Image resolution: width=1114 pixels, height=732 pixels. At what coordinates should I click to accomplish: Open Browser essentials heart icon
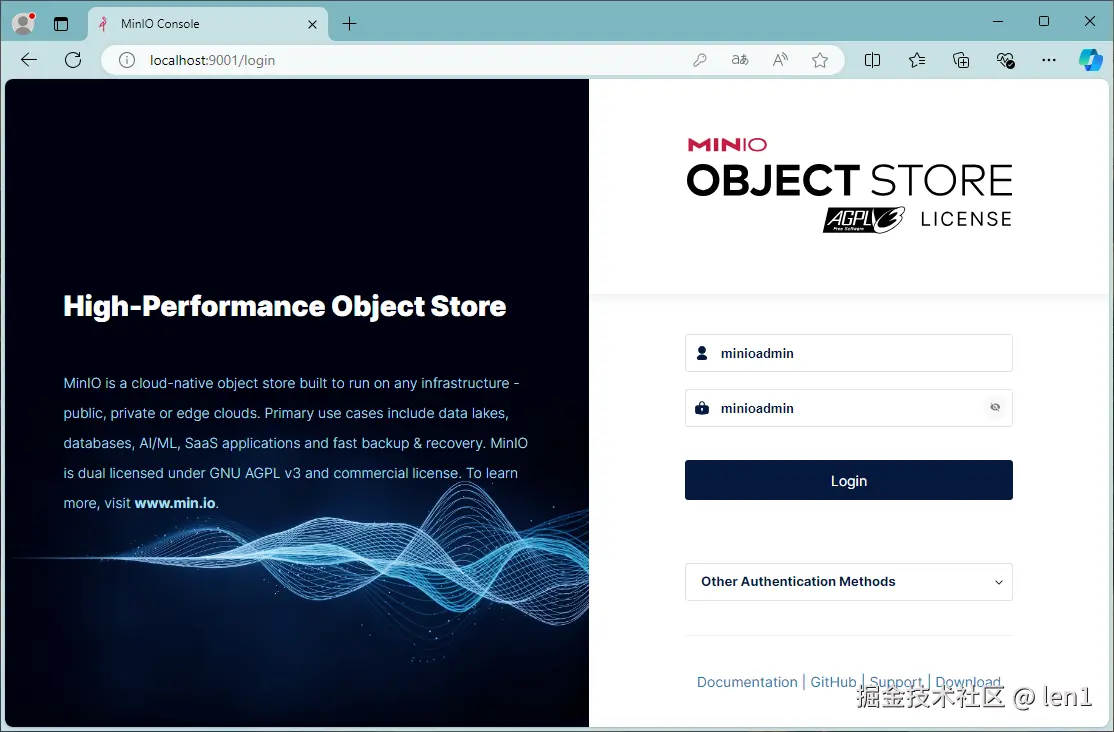[1005, 60]
